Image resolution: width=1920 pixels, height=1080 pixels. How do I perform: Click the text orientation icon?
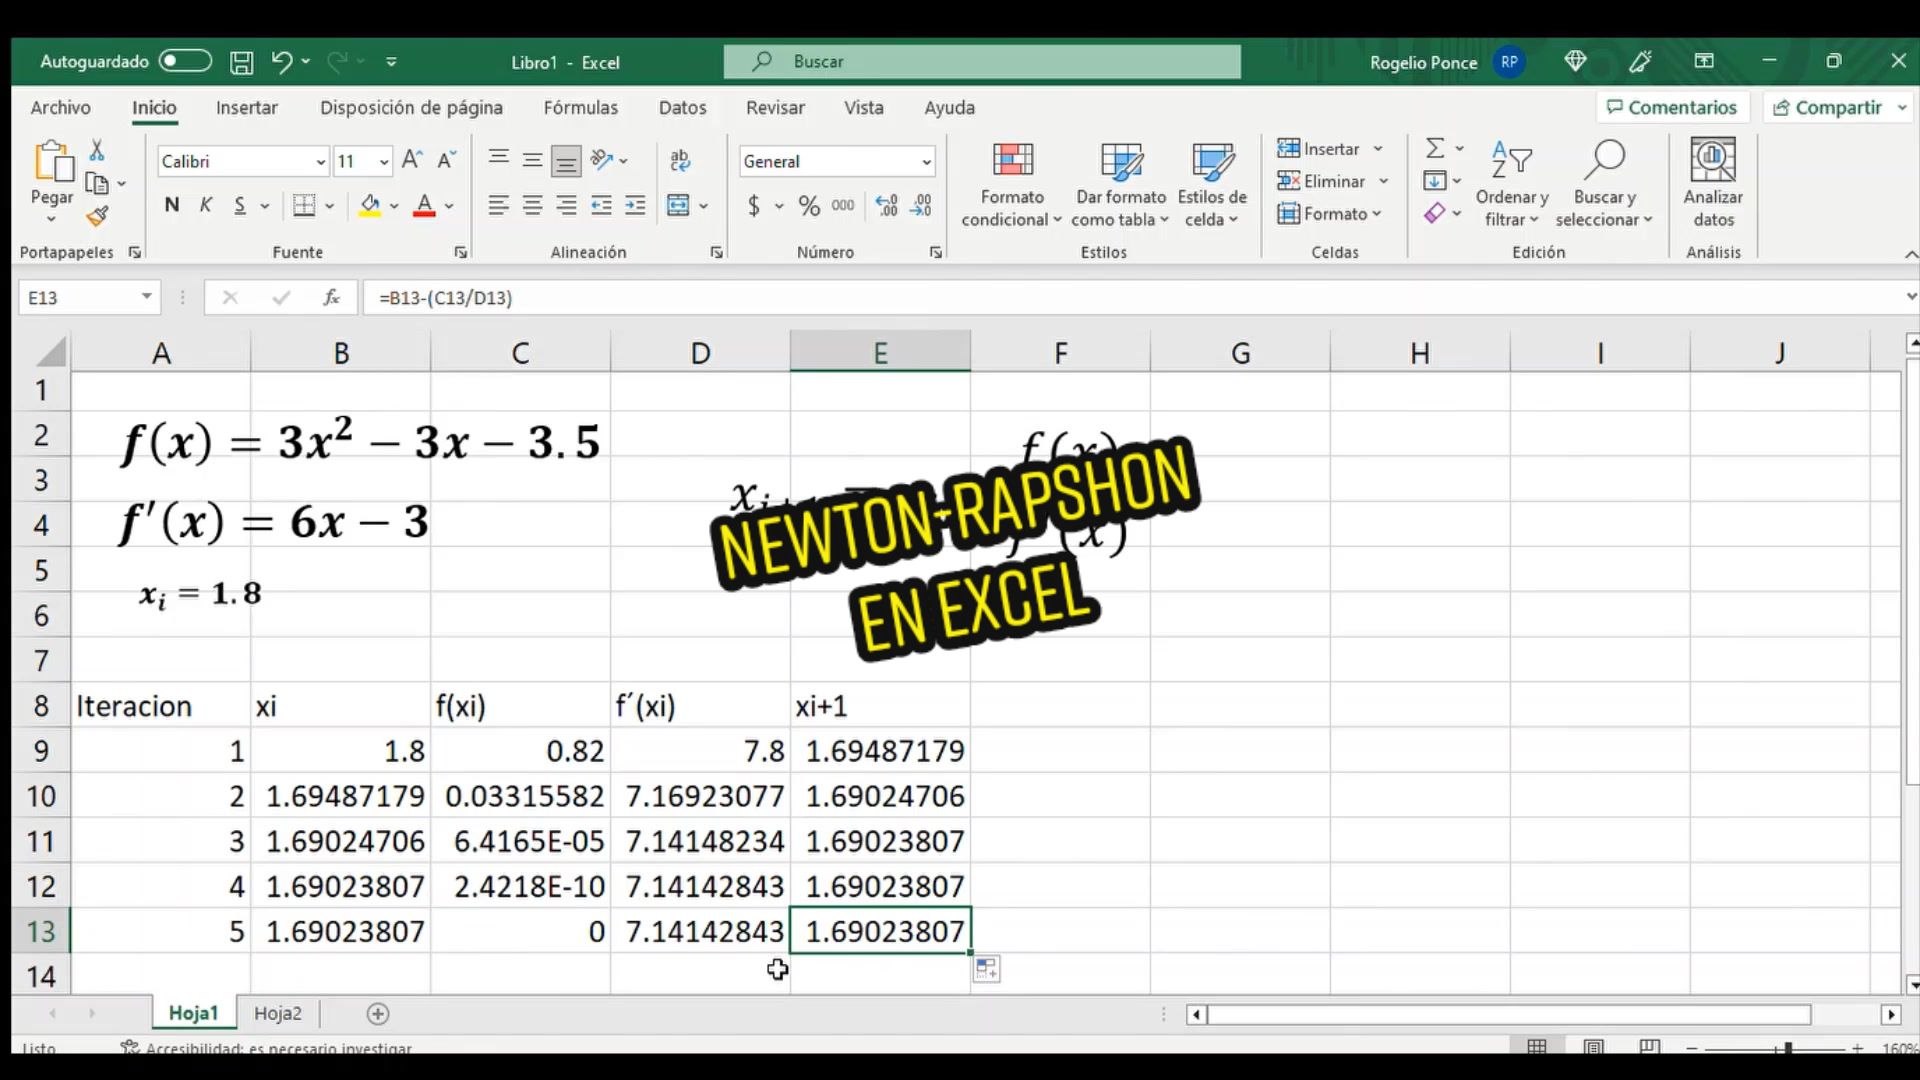[x=602, y=160]
